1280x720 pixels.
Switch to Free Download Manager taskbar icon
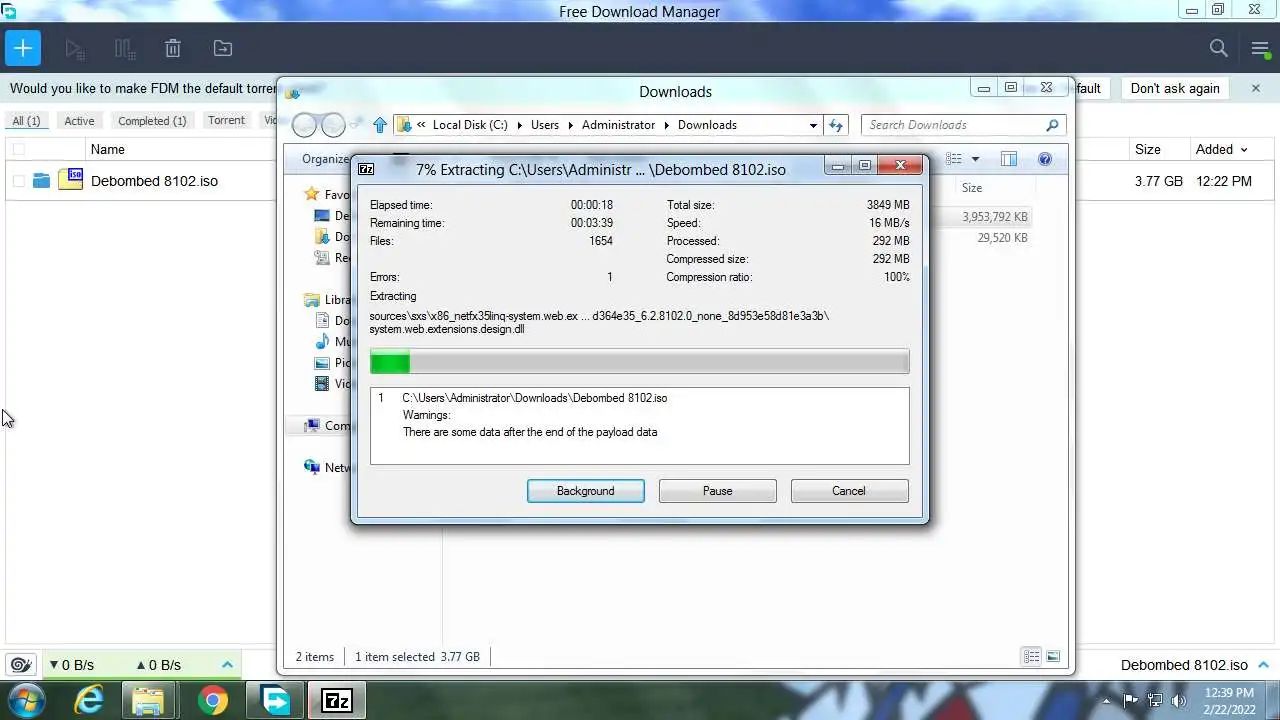[x=273, y=700]
